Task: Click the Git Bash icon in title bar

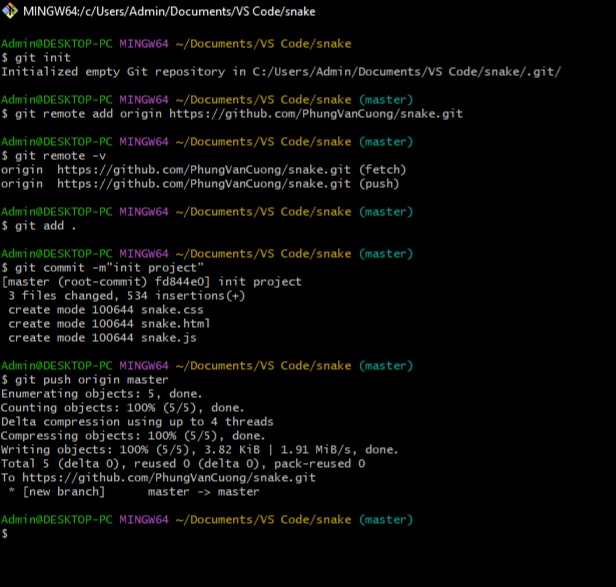Action: (9, 11)
